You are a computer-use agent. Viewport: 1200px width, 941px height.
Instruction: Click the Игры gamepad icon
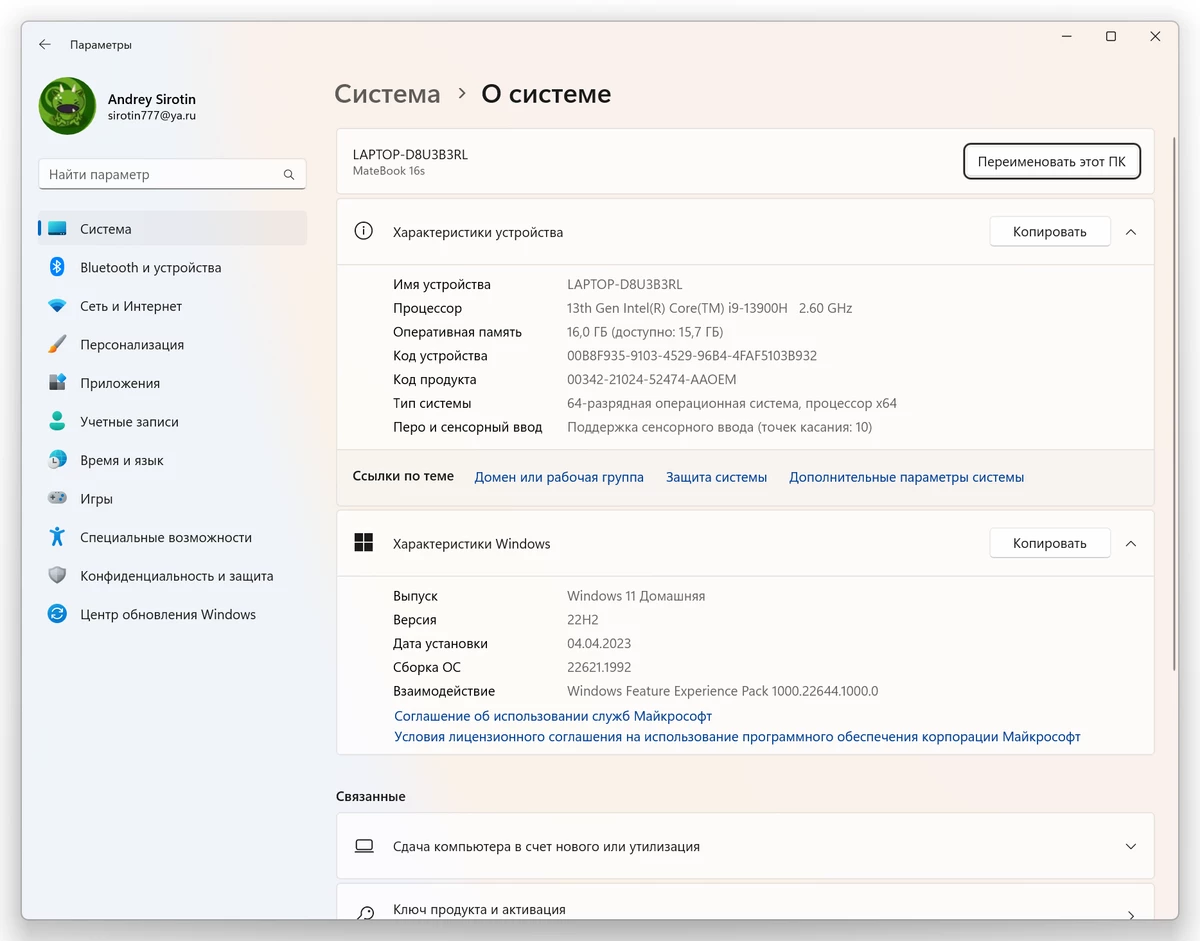(57, 498)
